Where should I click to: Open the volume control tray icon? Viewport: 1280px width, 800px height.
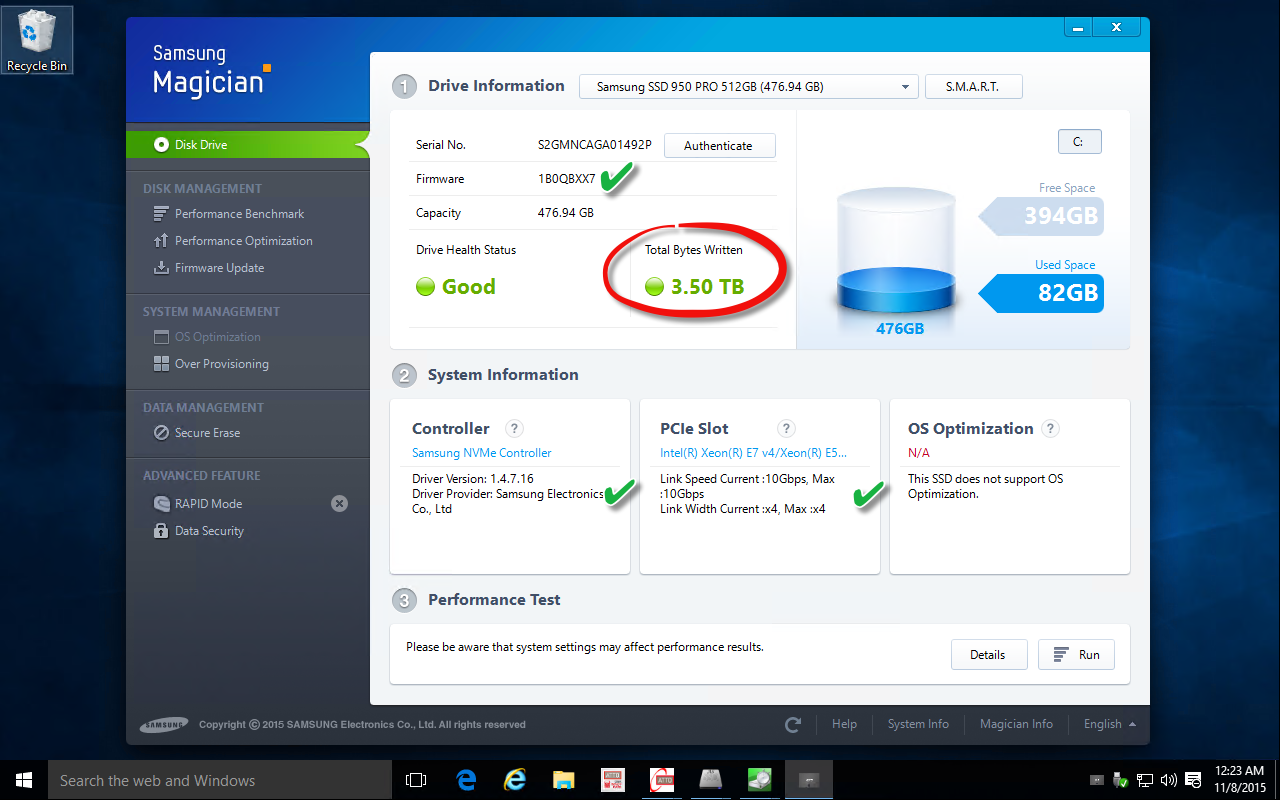(x=1169, y=780)
